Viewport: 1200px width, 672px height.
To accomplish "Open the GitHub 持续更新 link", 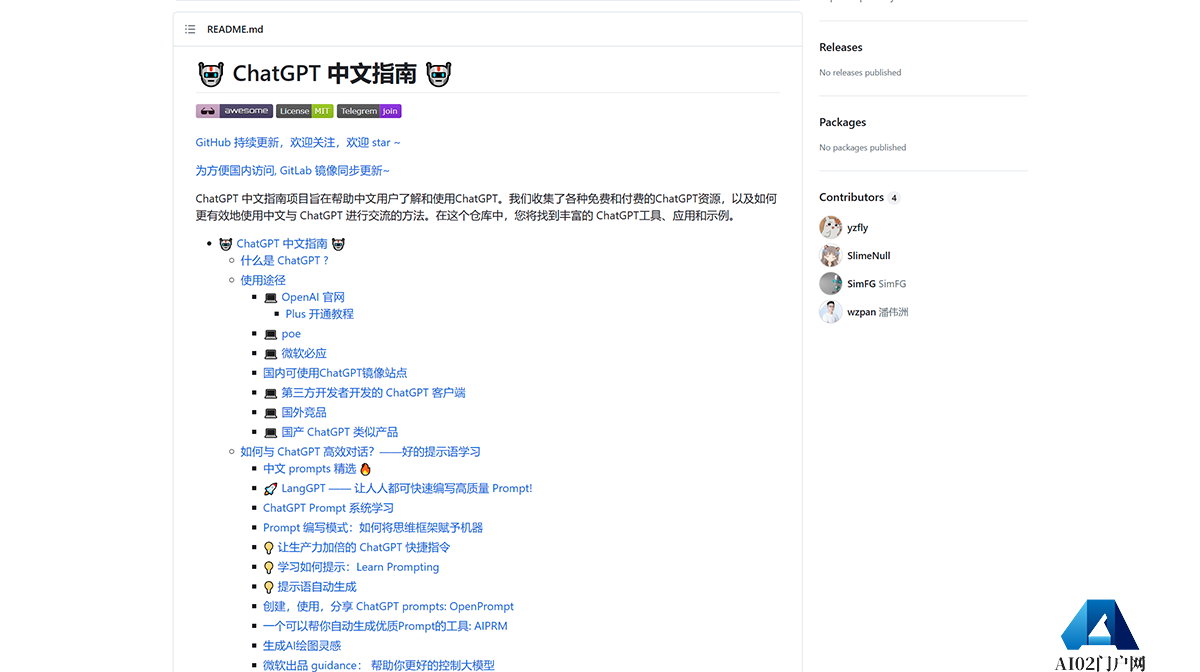I will pos(298,143).
